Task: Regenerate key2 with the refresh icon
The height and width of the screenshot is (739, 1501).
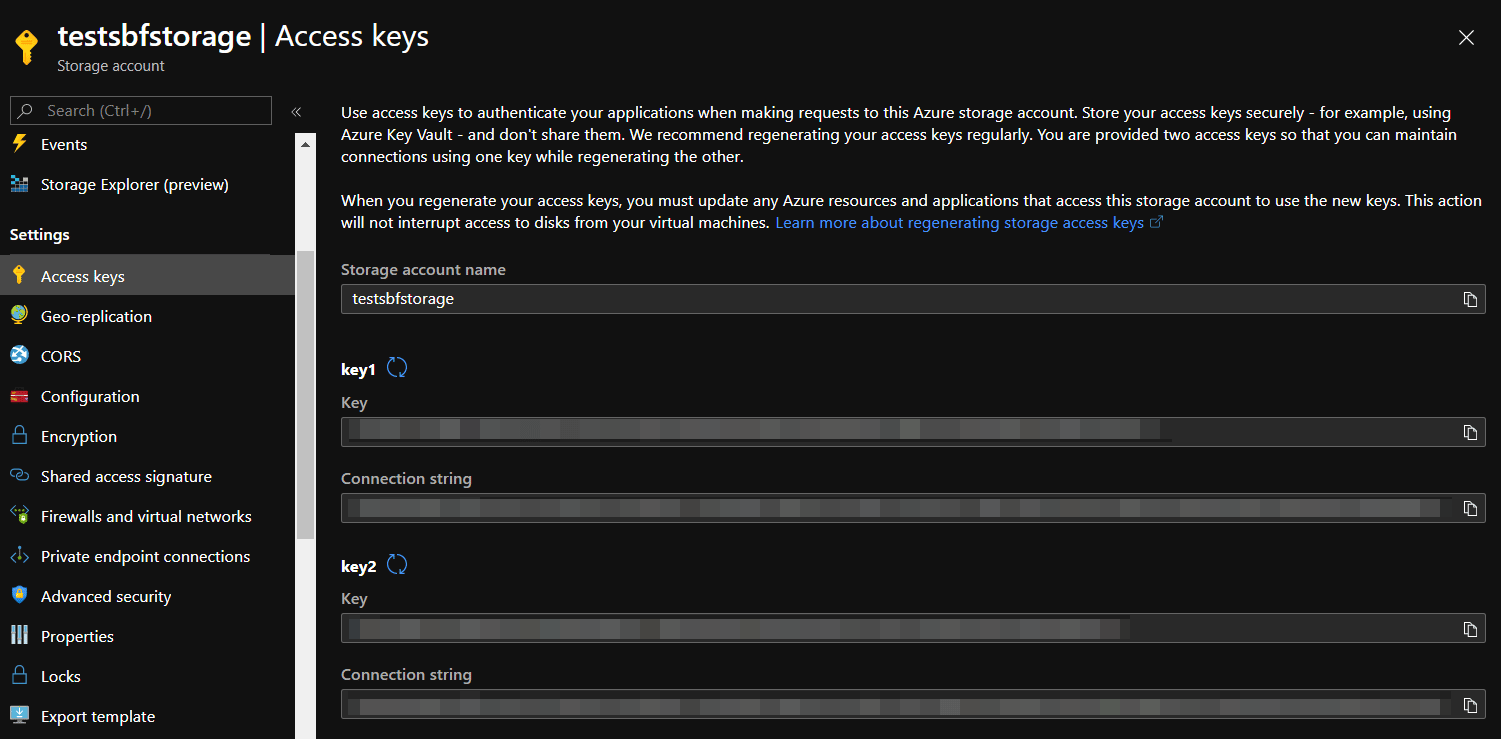Action: click(397, 564)
